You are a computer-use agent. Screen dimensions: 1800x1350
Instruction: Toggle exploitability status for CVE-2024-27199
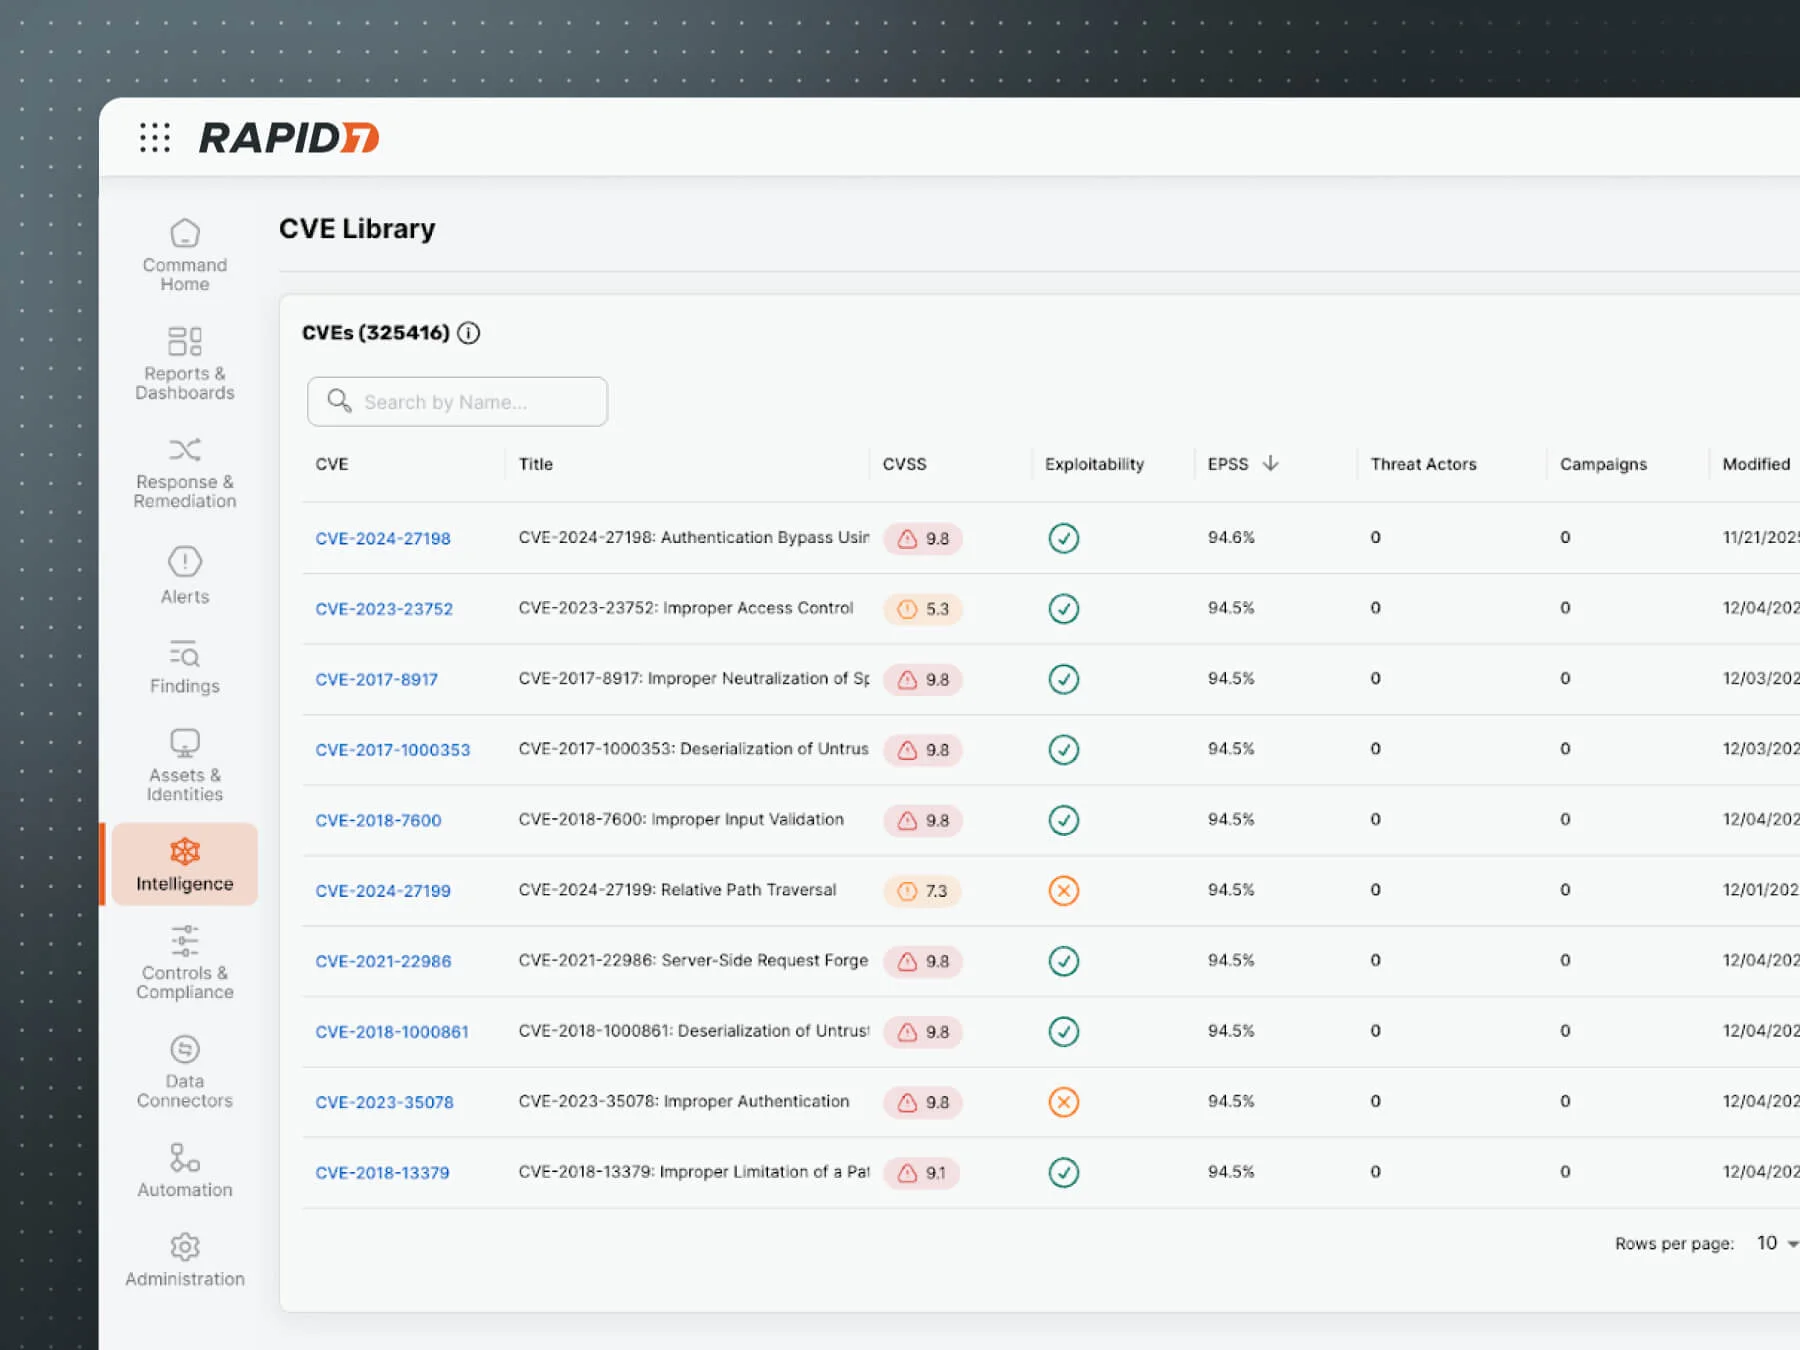(1063, 890)
